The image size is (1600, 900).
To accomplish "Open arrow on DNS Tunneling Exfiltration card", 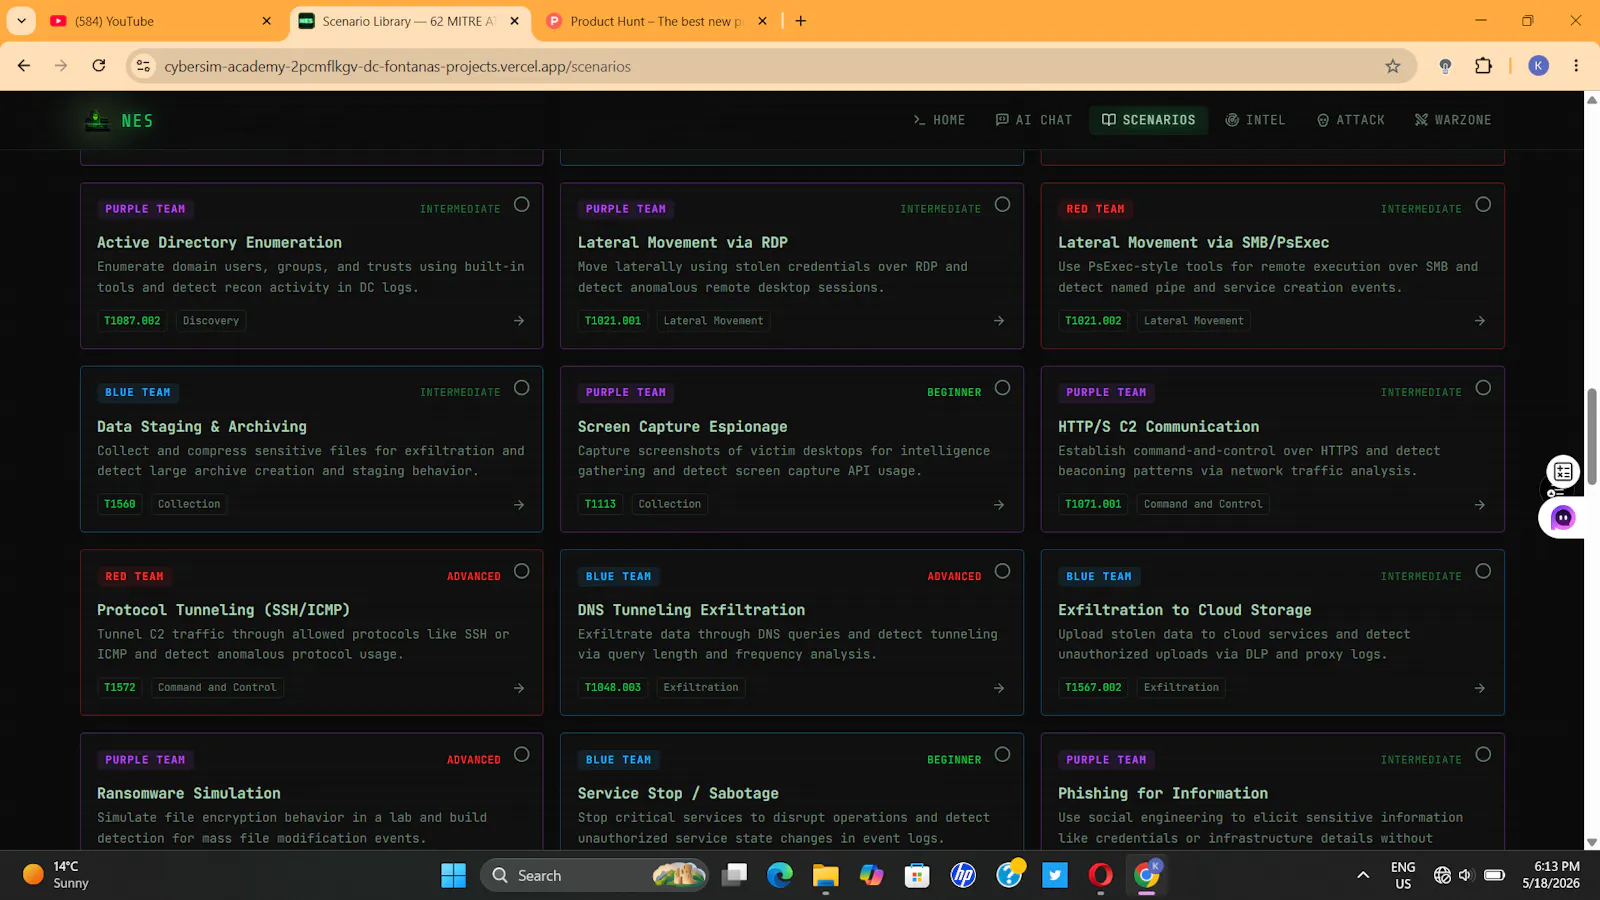I will pyautogui.click(x=999, y=688).
